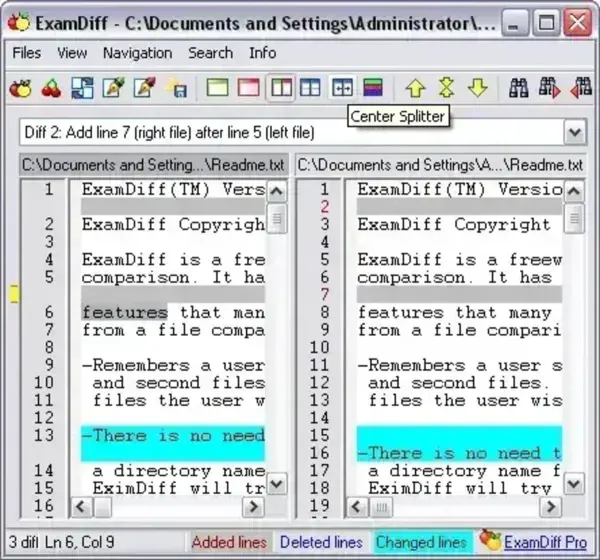This screenshot has height=560, width=600.
Task: Click the Save diff floppy disk icon
Action: tap(176, 88)
